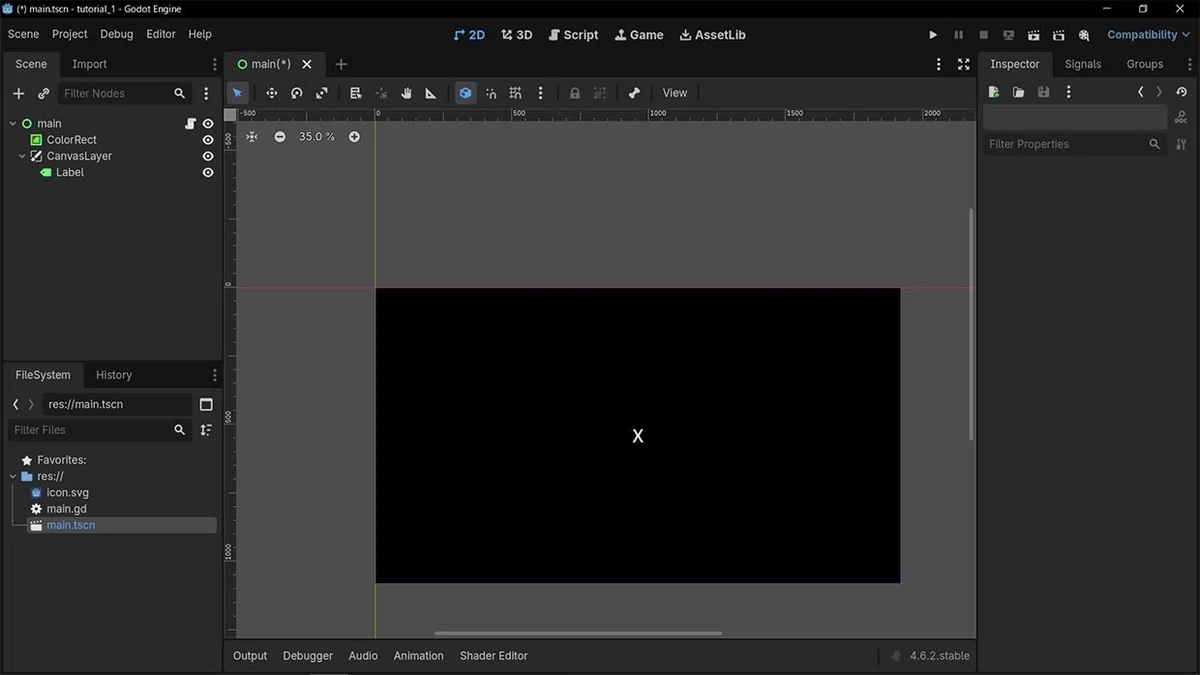Create a new resource in Inspector

click(993, 92)
